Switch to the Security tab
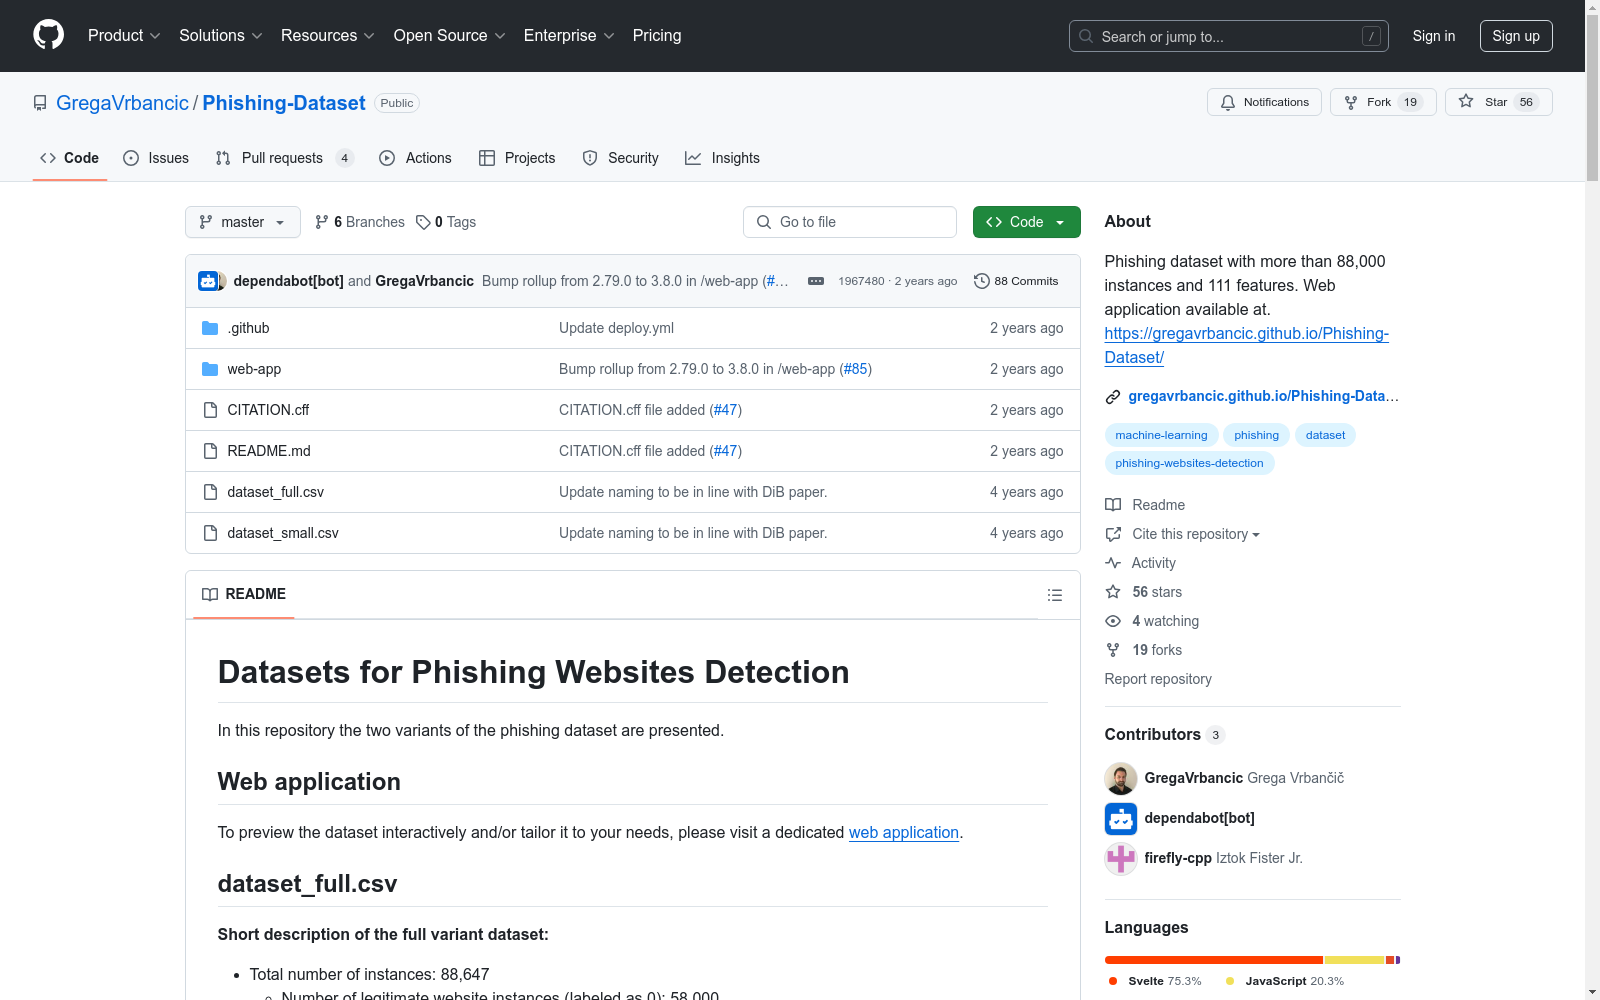The height and width of the screenshot is (1000, 1600). (x=620, y=158)
